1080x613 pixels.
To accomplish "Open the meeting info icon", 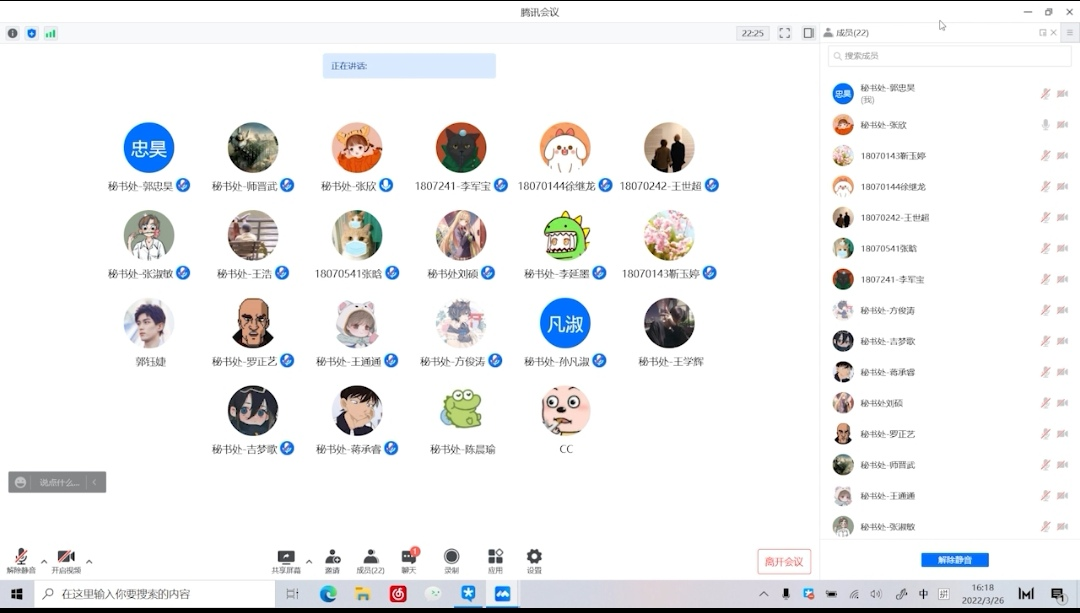I will click(x=13, y=33).
